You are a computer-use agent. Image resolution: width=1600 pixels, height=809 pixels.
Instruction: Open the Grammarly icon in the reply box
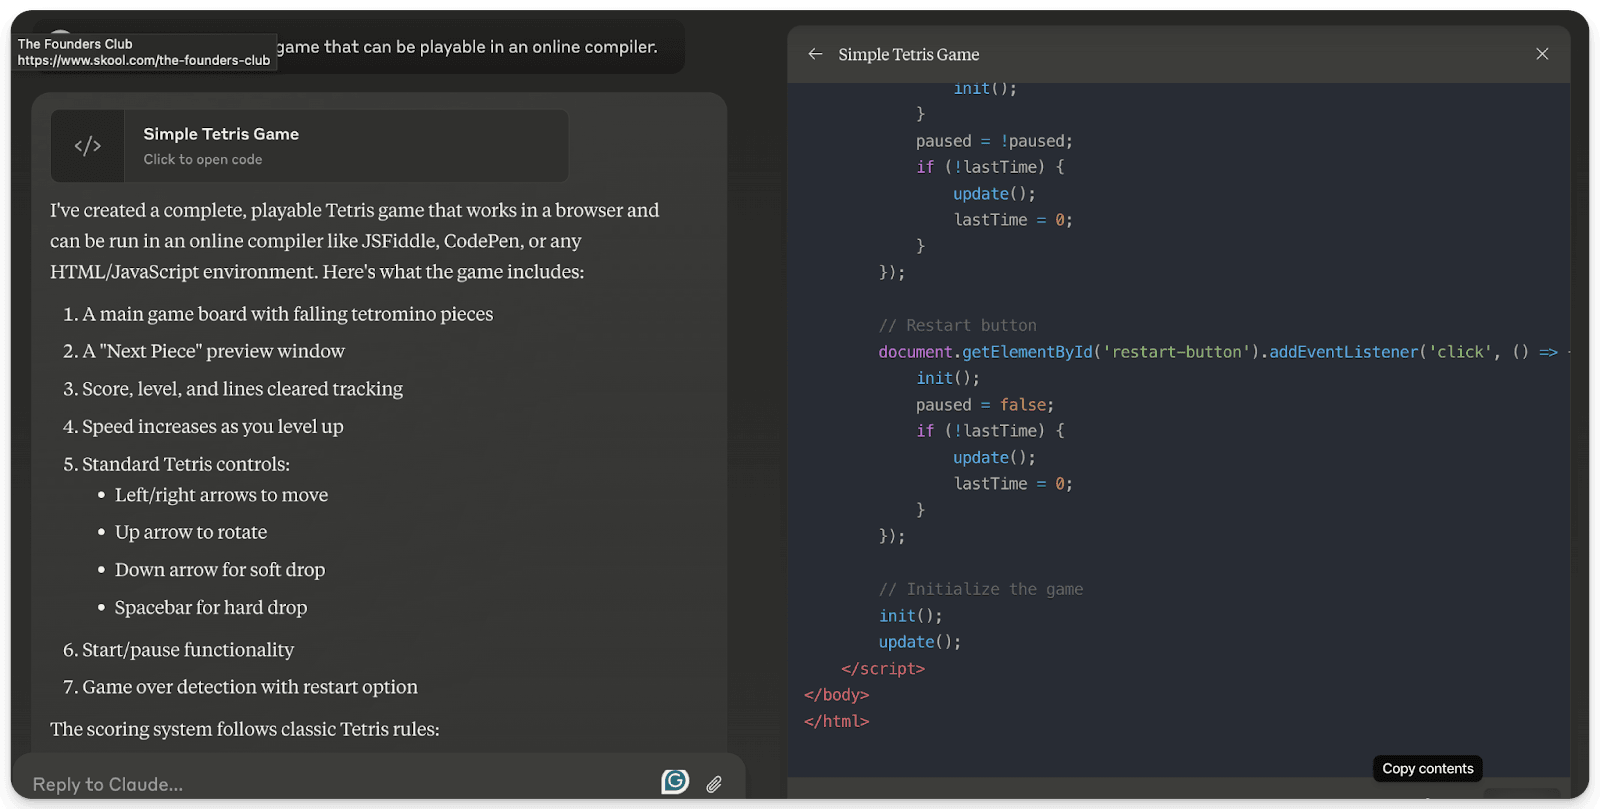tap(675, 782)
